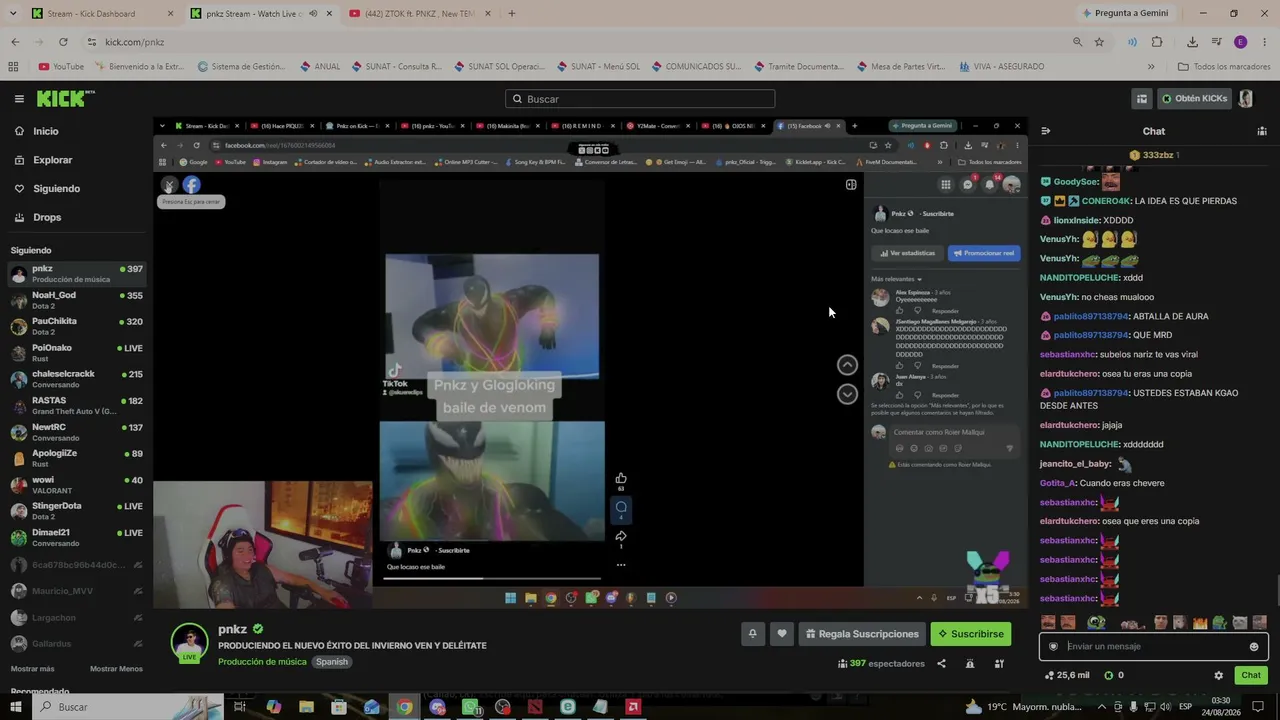Click the Enviar un mensaje field
Viewport: 1280px width, 720px height.
coord(1154,647)
